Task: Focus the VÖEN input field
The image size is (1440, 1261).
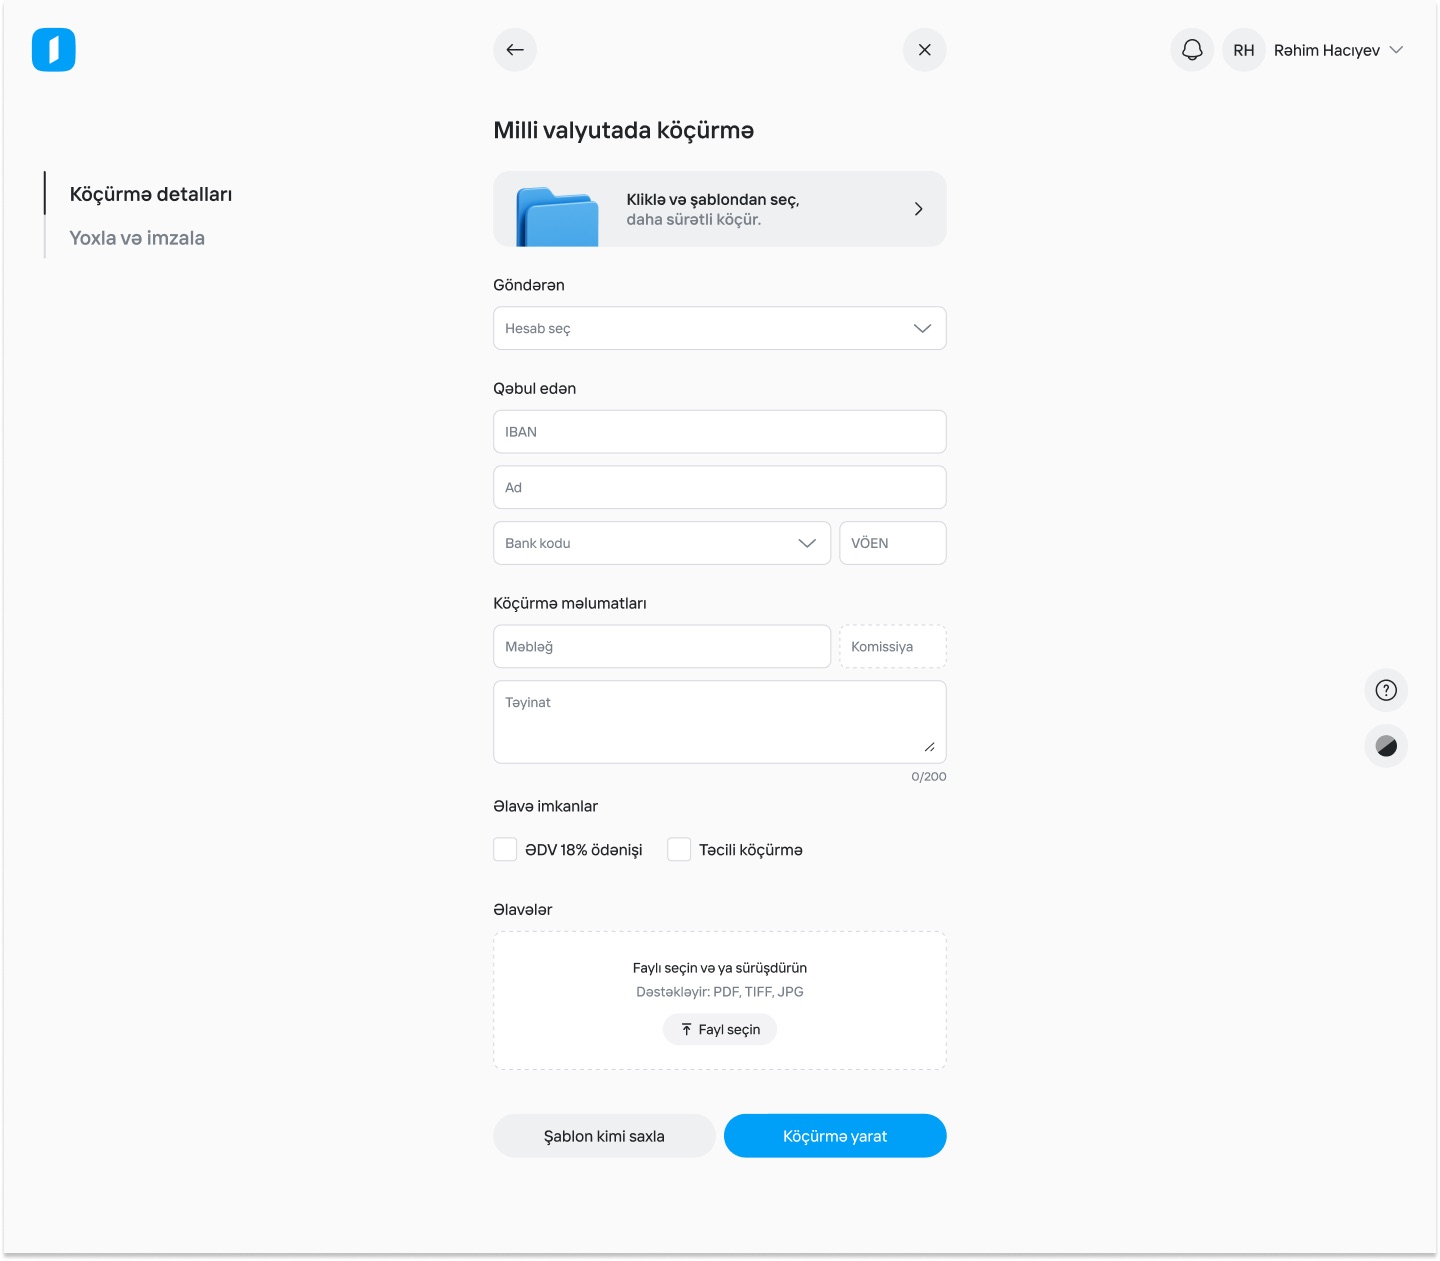Action: 893,543
